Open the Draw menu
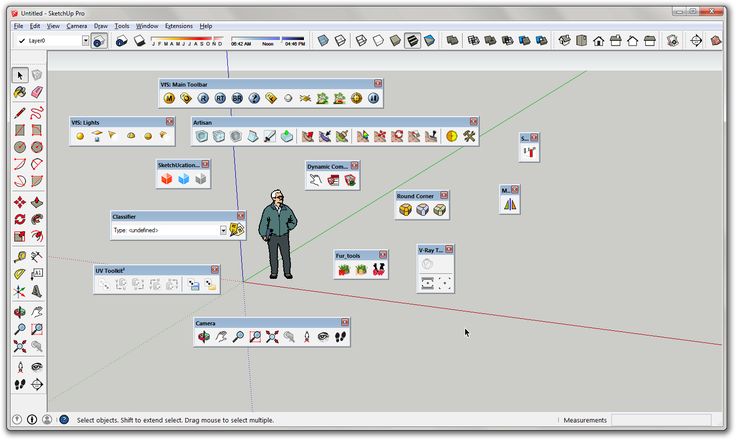The width and height of the screenshot is (736, 440). 100,26
